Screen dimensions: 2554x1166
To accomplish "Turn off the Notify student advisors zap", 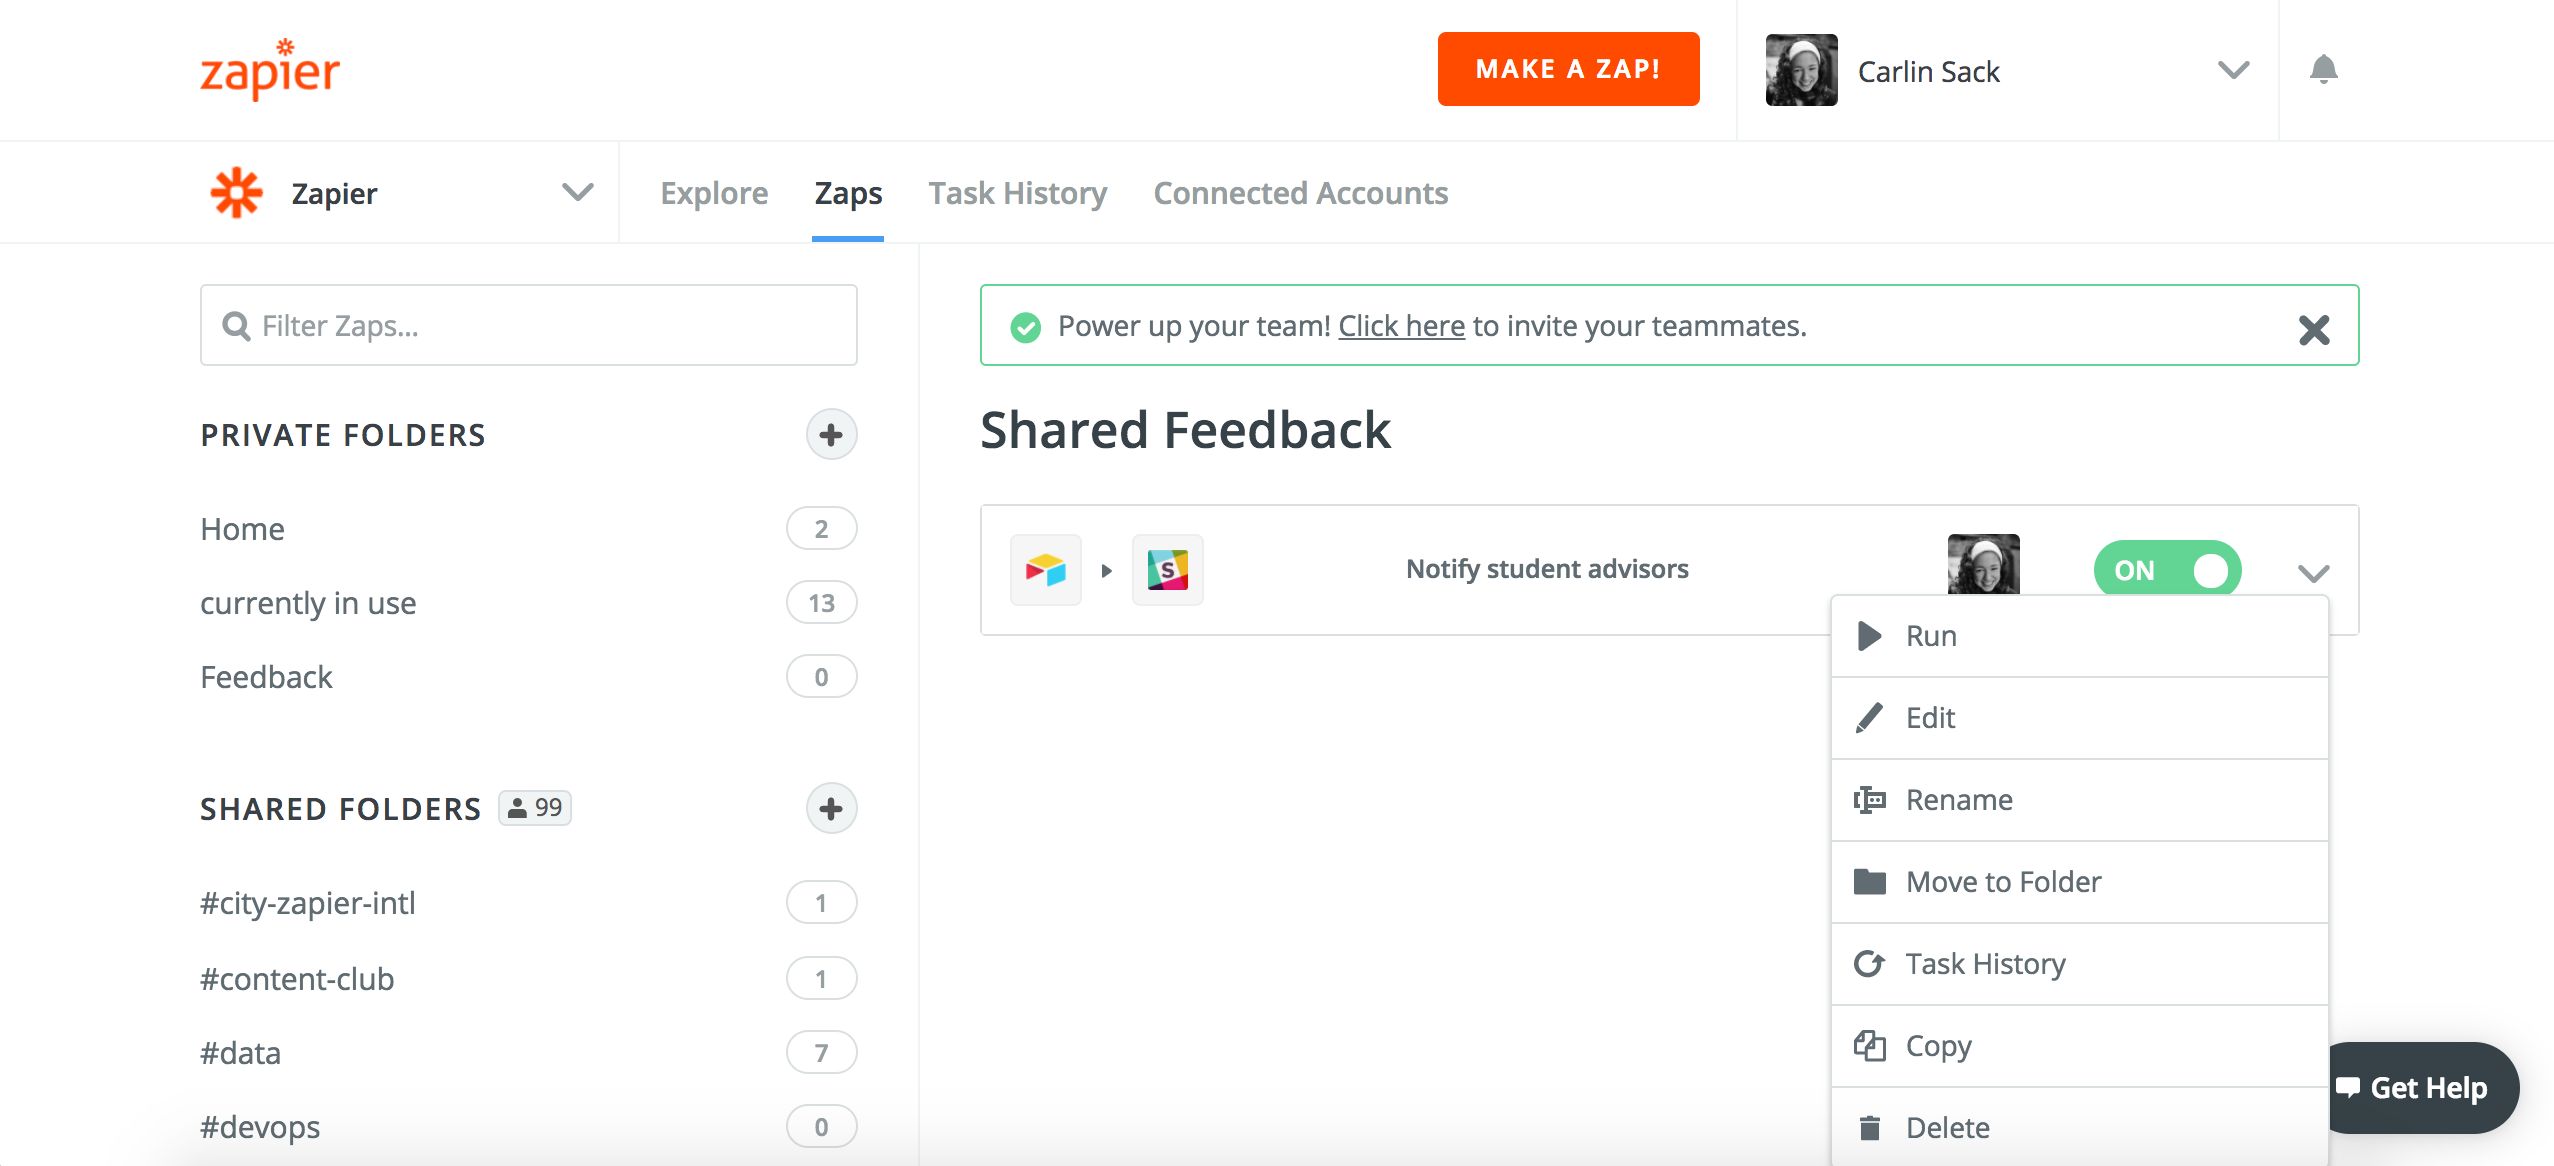I will pos(2167,570).
